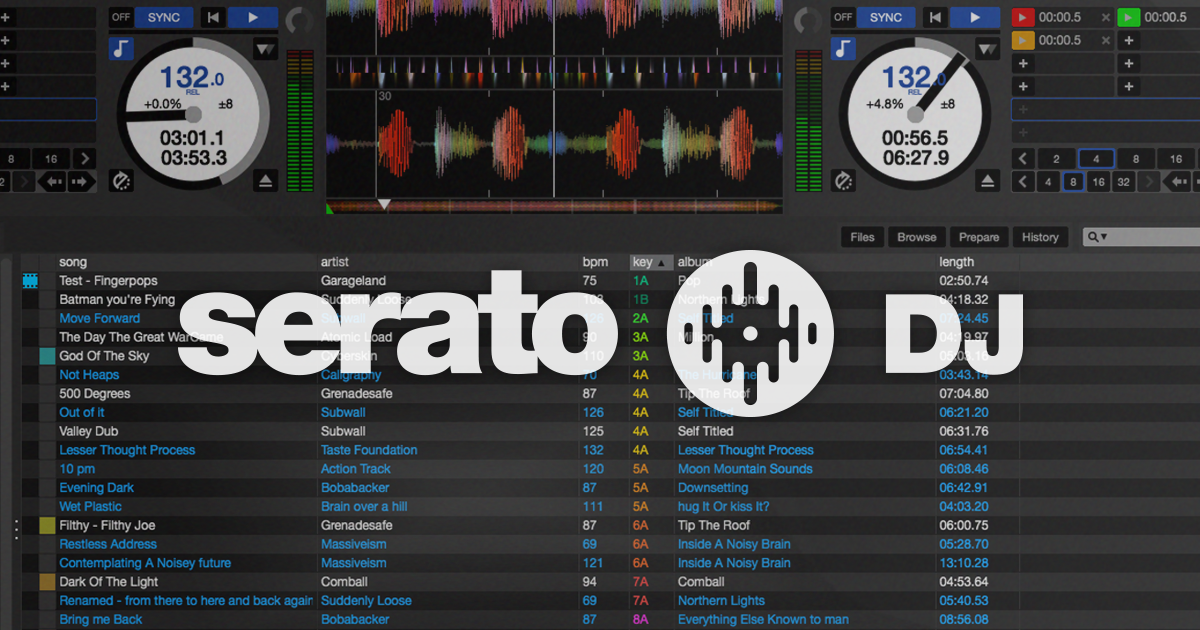
Task: Click the left deck's bottom-left dial icon
Action: pos(122,180)
